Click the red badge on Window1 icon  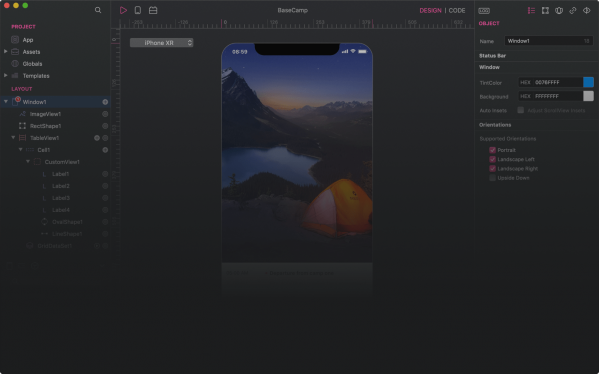(x=18, y=99)
